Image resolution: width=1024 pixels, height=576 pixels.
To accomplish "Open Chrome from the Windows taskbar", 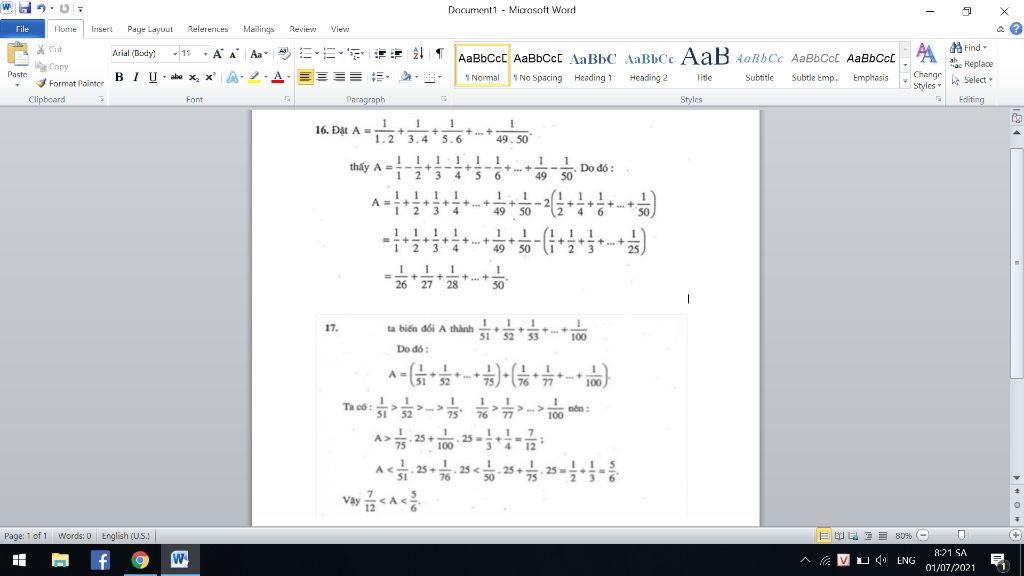I will [x=140, y=560].
